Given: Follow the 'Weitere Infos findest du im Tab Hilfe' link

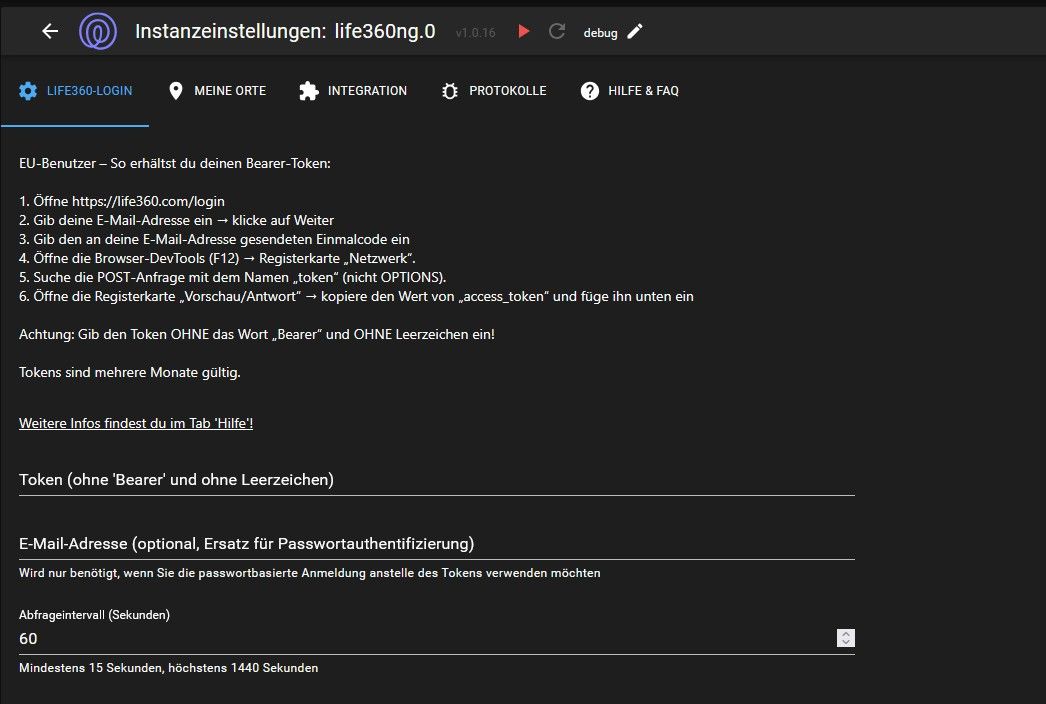Looking at the screenshot, I should (x=136, y=423).
